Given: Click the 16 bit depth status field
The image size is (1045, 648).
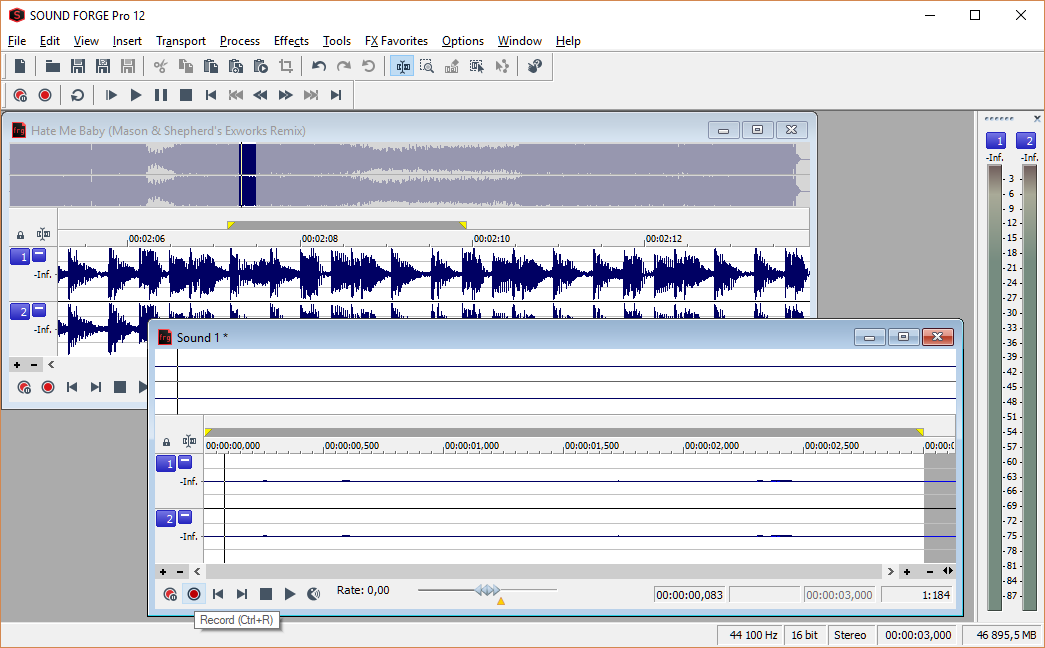Looking at the screenshot, I should click(x=804, y=635).
